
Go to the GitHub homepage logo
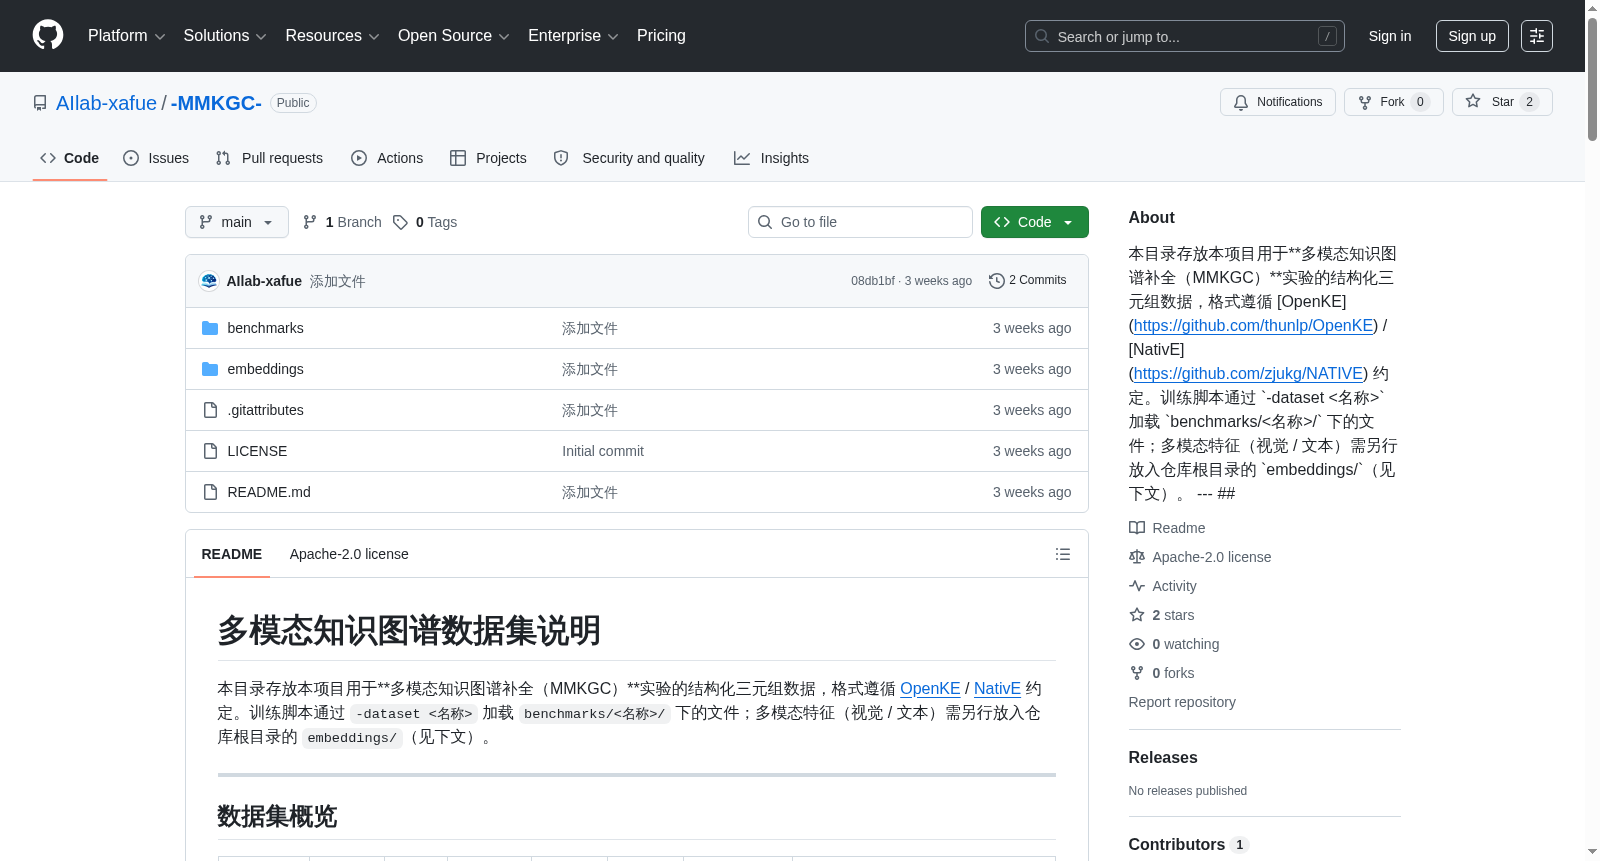point(48,36)
